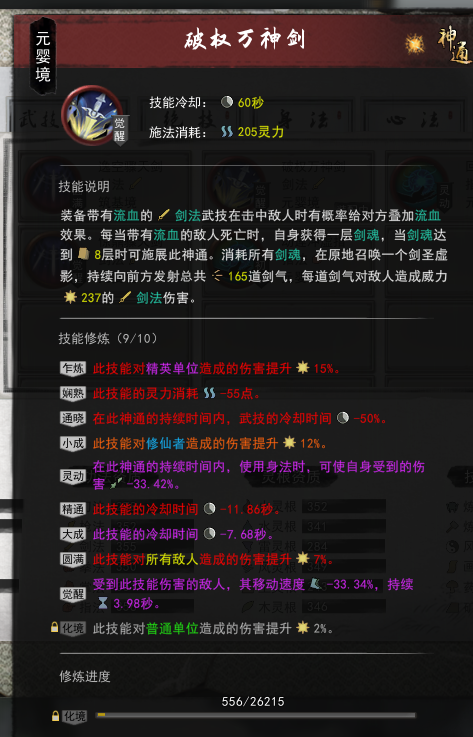
Task: Click the 神通 emblem in the header
Action: (x=454, y=45)
